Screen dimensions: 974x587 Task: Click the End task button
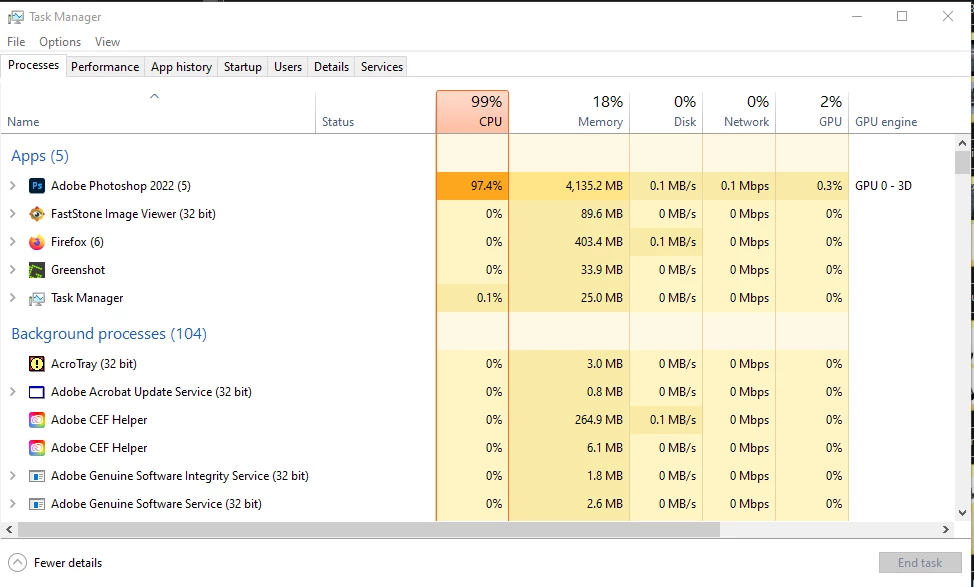pos(920,563)
